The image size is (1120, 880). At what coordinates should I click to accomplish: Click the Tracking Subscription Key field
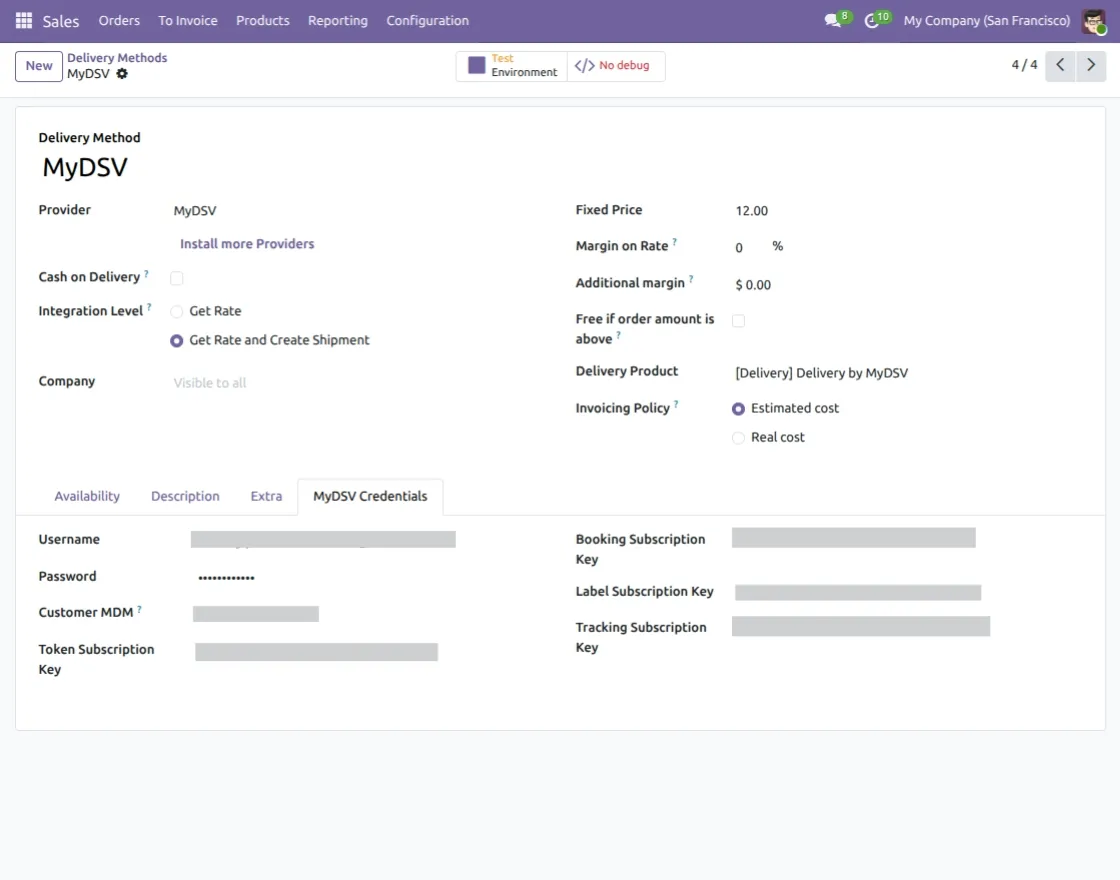(x=861, y=626)
